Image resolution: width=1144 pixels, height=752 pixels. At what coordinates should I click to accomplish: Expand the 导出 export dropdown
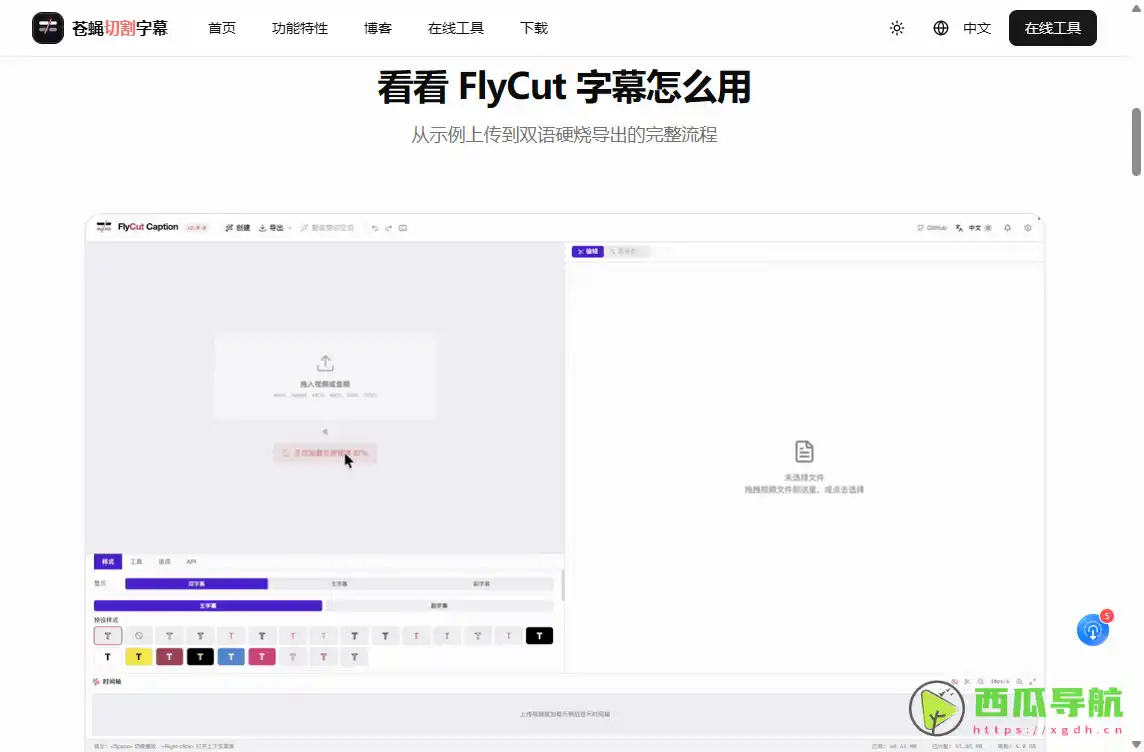point(275,228)
